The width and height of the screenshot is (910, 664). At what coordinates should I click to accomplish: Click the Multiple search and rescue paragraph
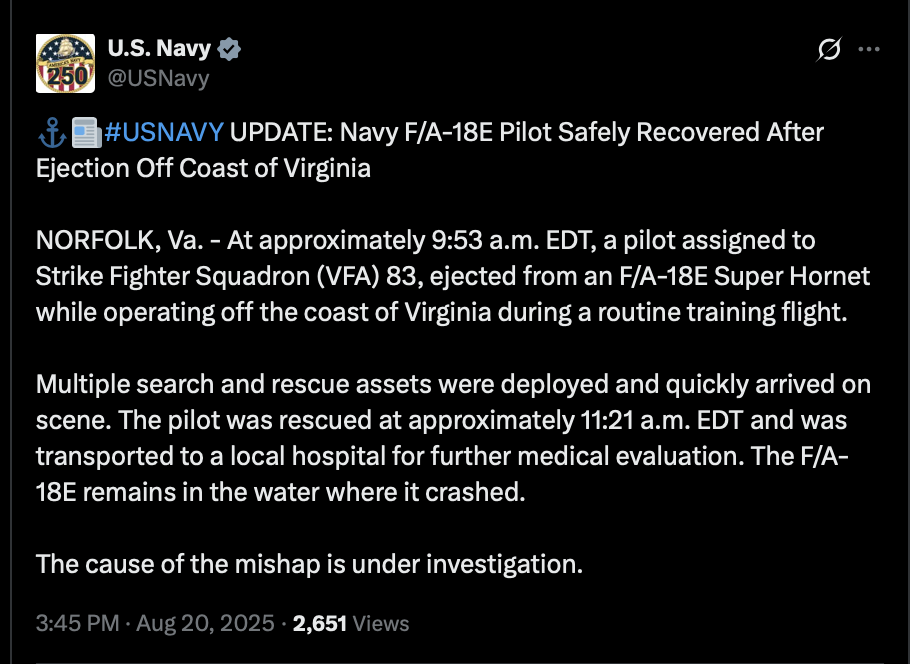pos(453,438)
